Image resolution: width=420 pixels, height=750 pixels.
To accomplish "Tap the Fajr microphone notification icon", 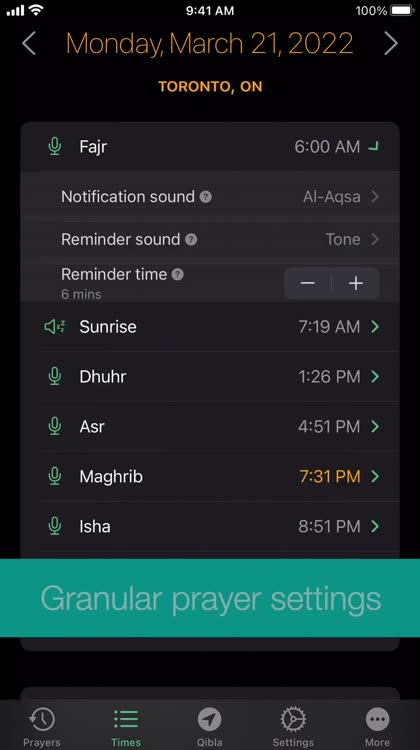I will 55,146.
